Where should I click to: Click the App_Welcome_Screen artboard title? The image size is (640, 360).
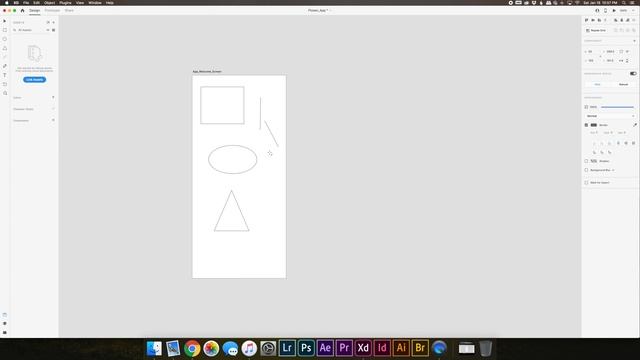click(x=207, y=71)
